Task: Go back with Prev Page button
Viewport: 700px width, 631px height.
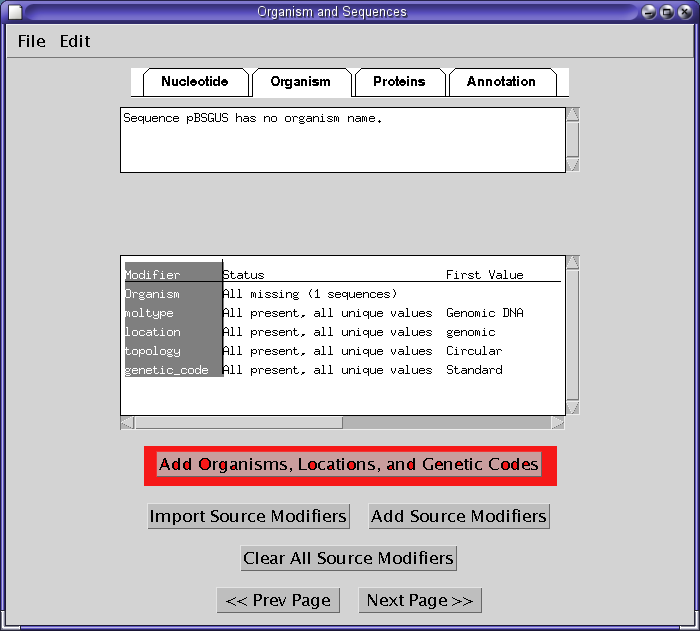Action: (278, 600)
